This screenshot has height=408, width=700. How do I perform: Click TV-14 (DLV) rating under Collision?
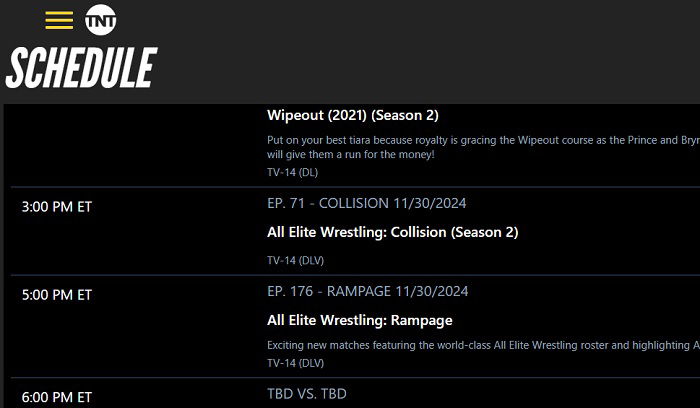(295, 260)
